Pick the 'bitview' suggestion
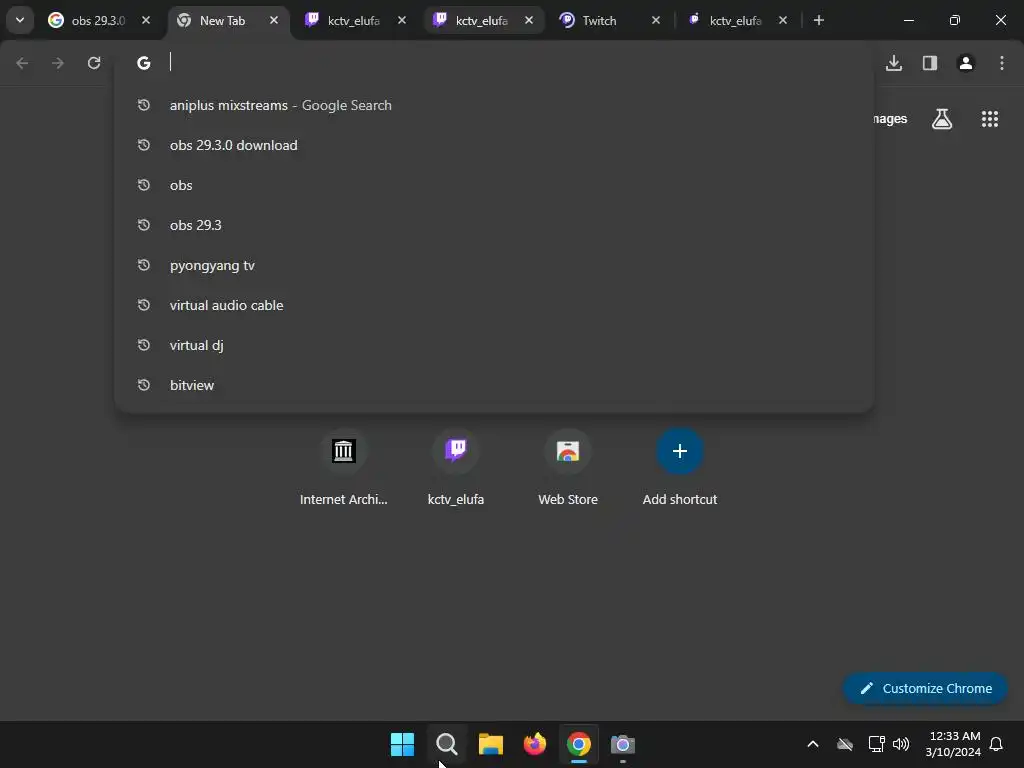 [494, 385]
